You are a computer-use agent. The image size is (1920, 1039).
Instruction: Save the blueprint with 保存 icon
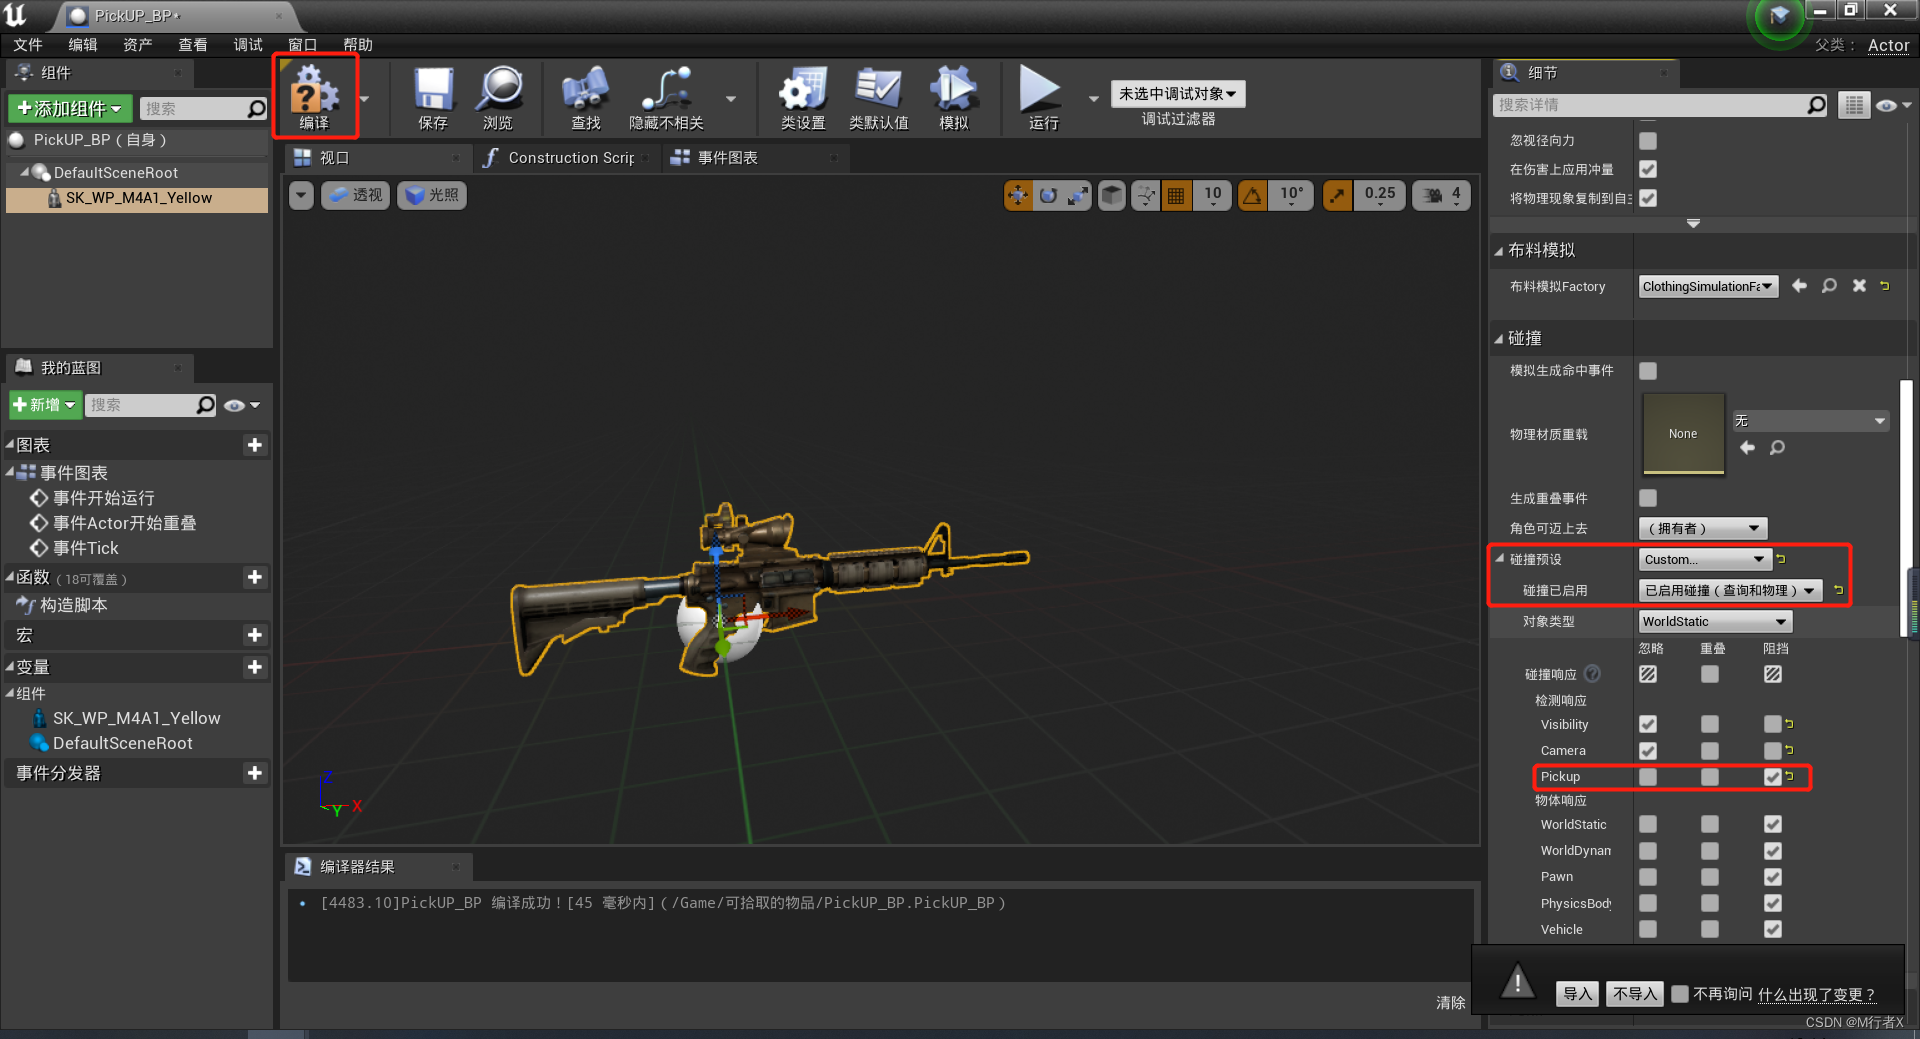(433, 97)
